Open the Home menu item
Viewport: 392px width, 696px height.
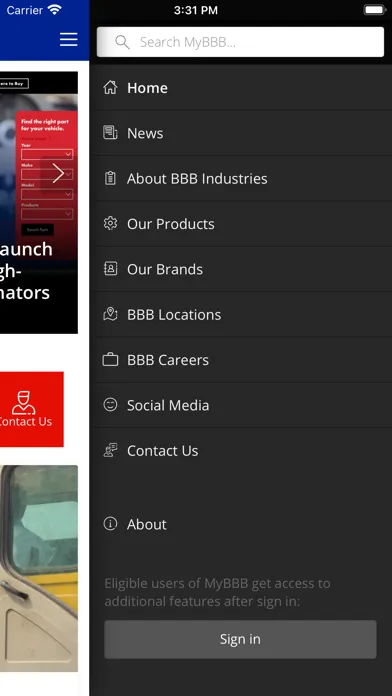[x=241, y=87]
